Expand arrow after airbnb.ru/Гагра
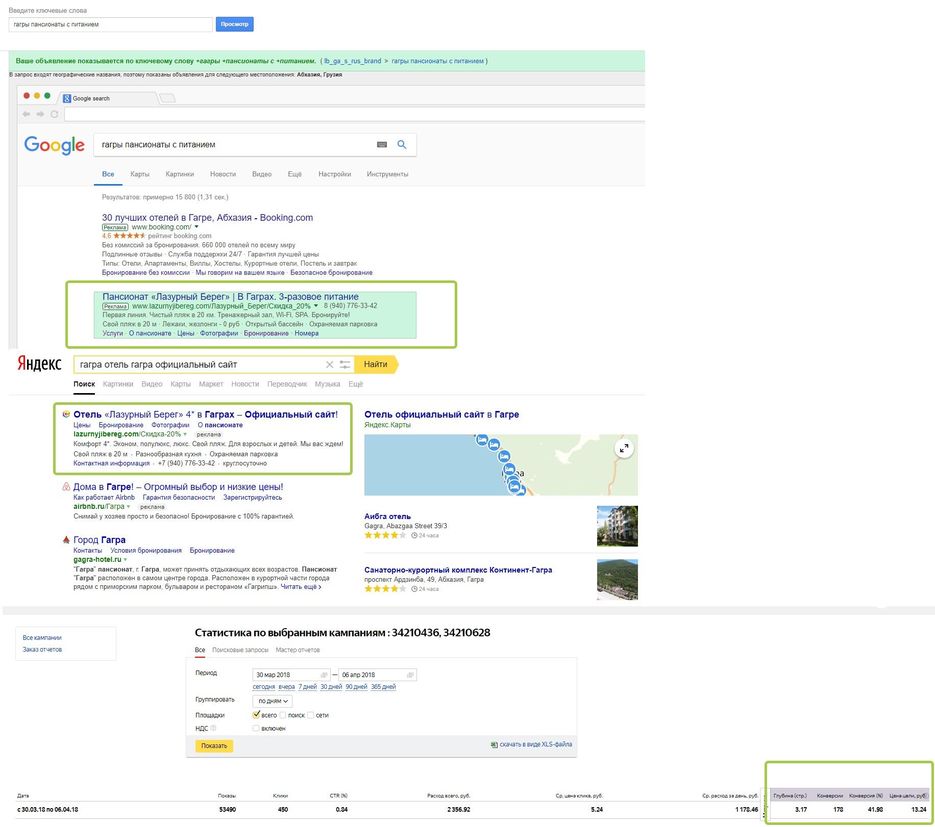 (x=128, y=506)
